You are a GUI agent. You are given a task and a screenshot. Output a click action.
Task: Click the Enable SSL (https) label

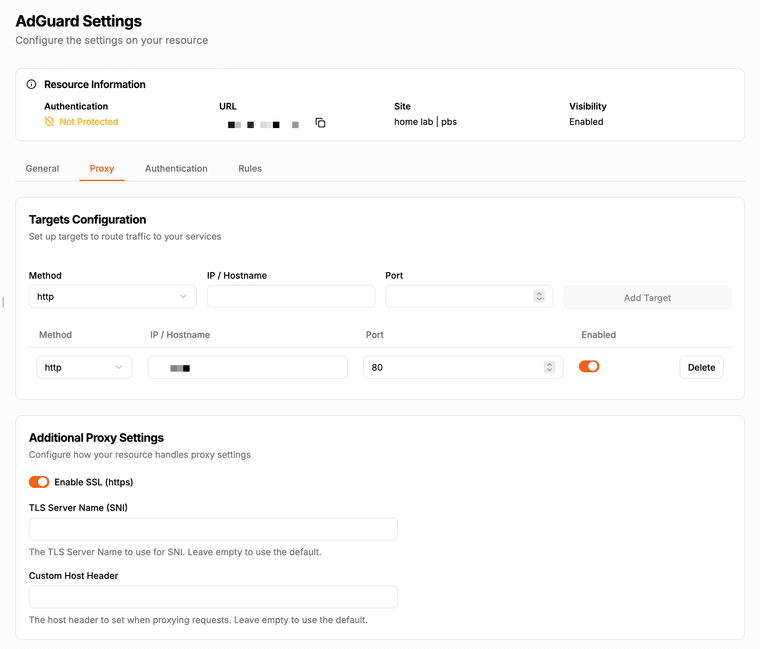[94, 482]
